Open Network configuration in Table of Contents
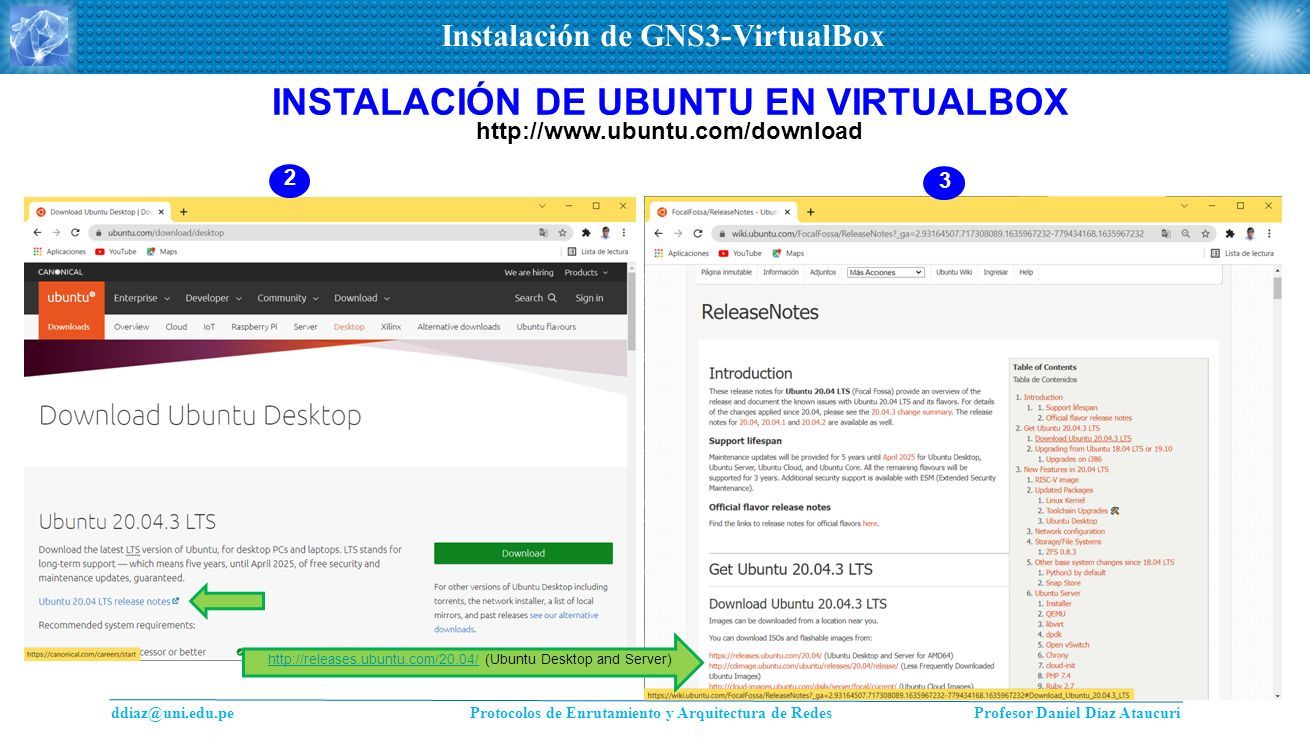 click(1069, 531)
